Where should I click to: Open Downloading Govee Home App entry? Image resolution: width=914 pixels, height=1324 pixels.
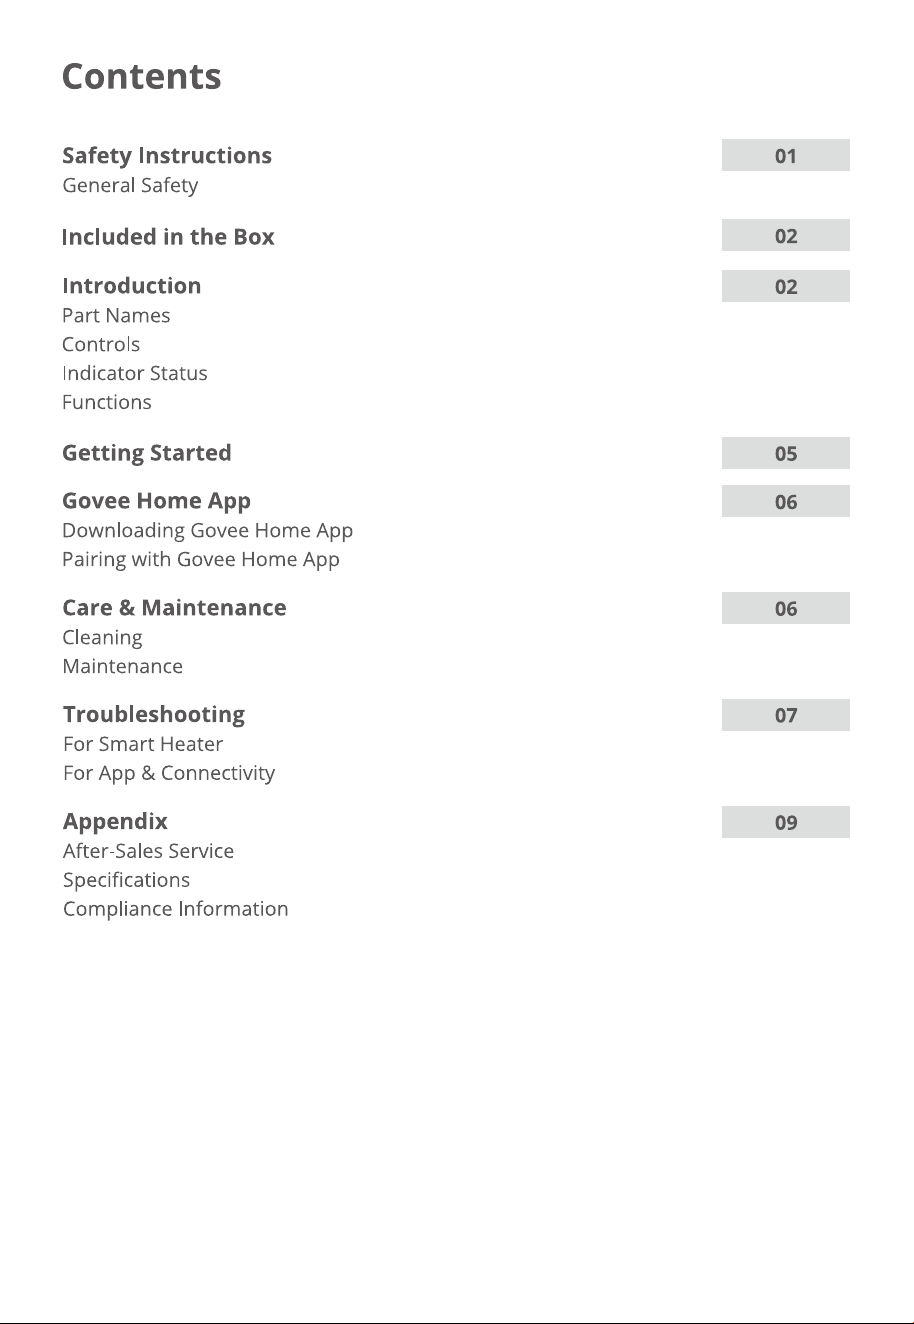click(x=208, y=530)
